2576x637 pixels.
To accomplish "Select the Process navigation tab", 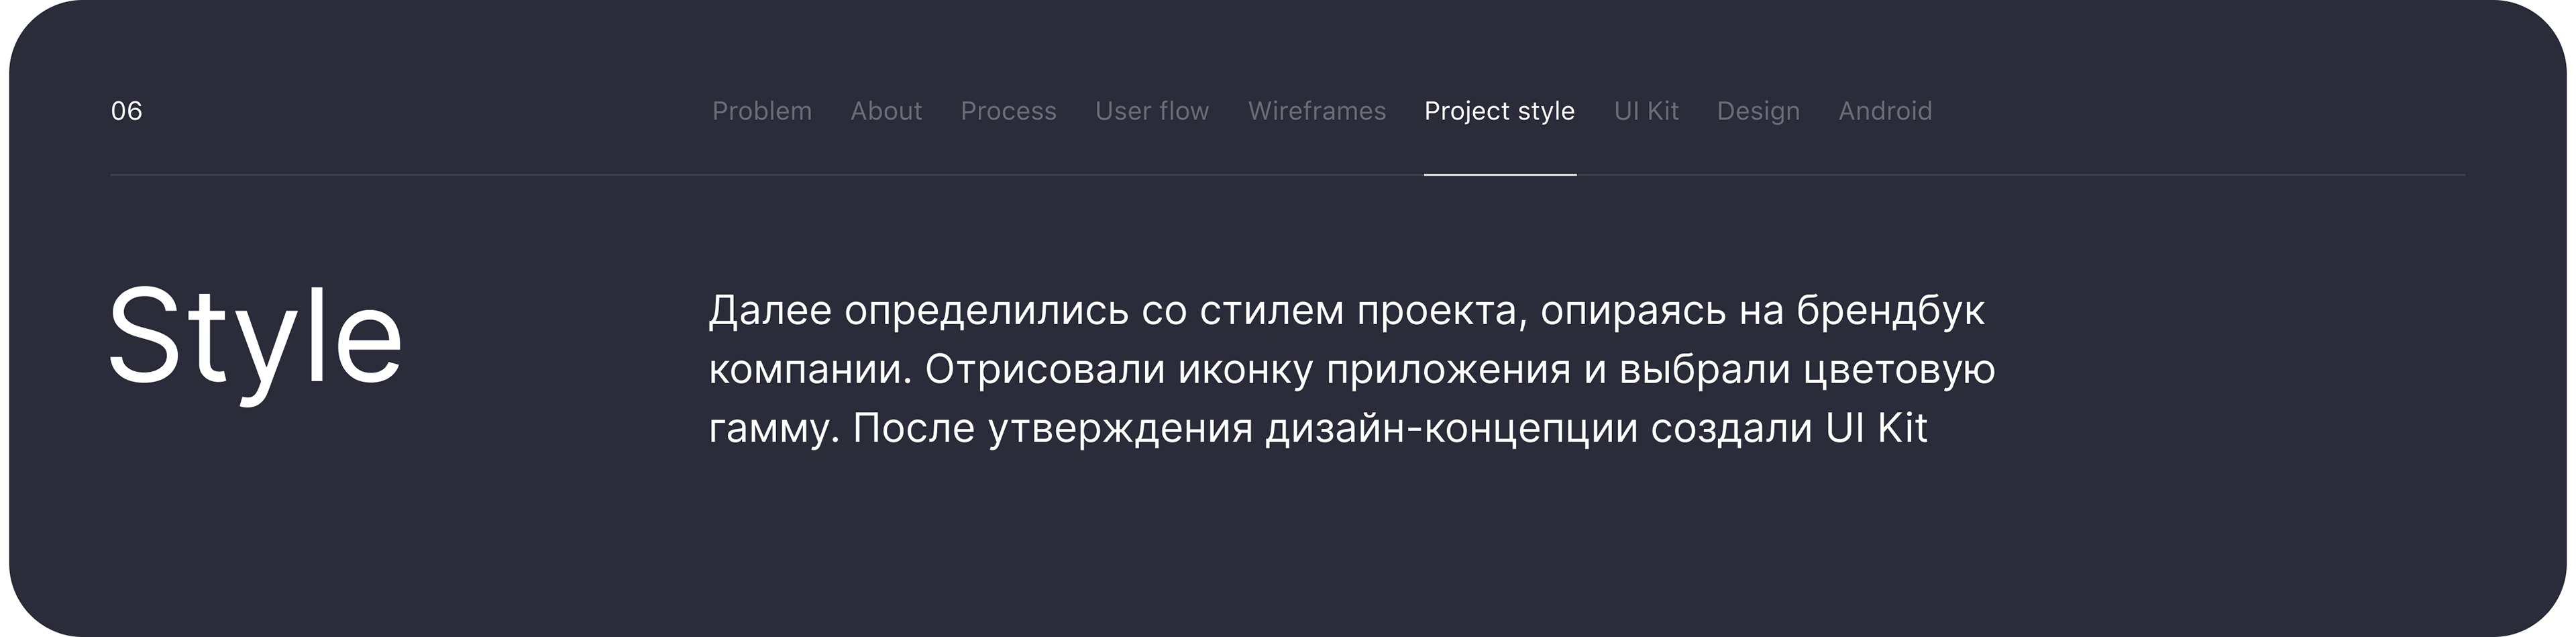I will (1007, 111).
